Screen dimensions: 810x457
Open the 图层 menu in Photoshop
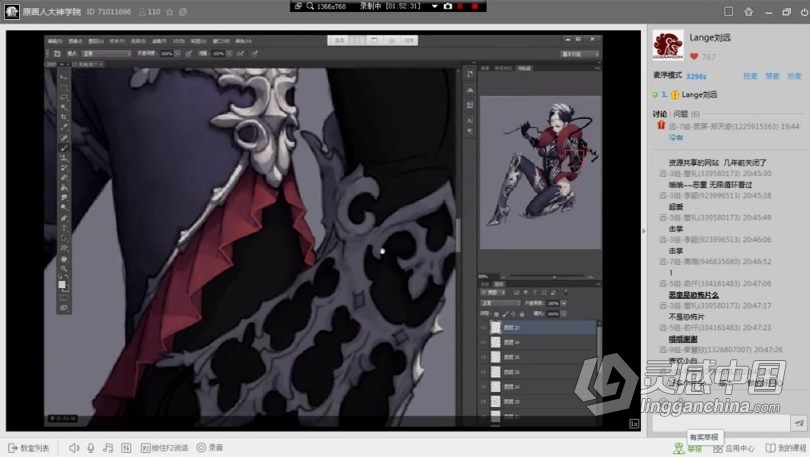tap(96, 41)
